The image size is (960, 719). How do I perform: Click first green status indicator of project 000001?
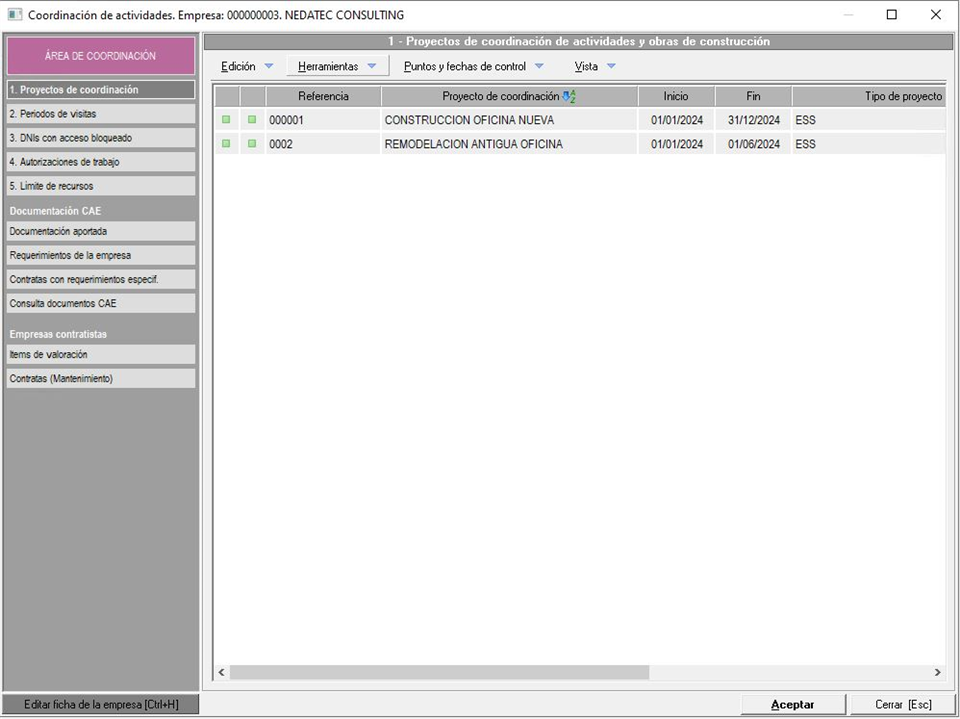coord(226,120)
